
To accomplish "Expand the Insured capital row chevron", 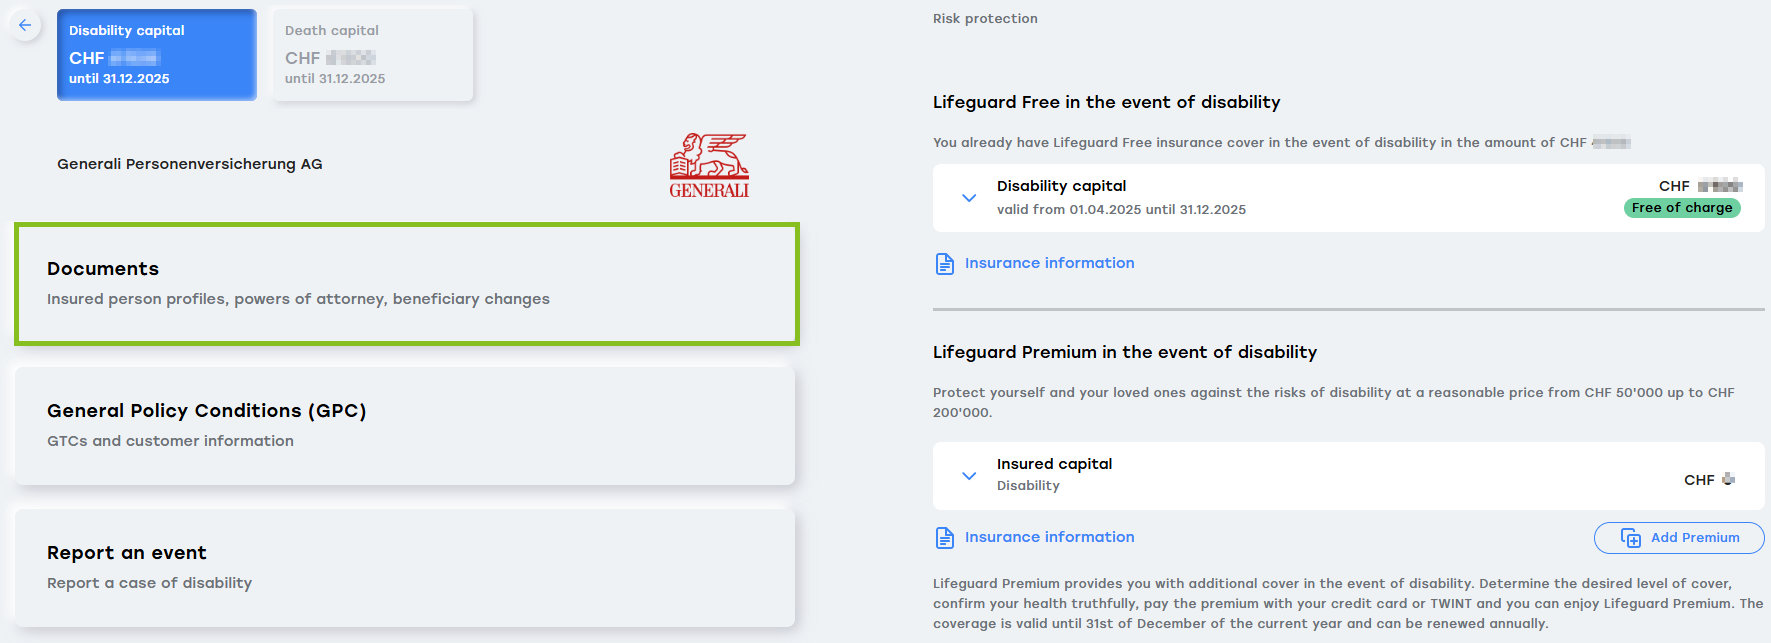I will [x=968, y=476].
